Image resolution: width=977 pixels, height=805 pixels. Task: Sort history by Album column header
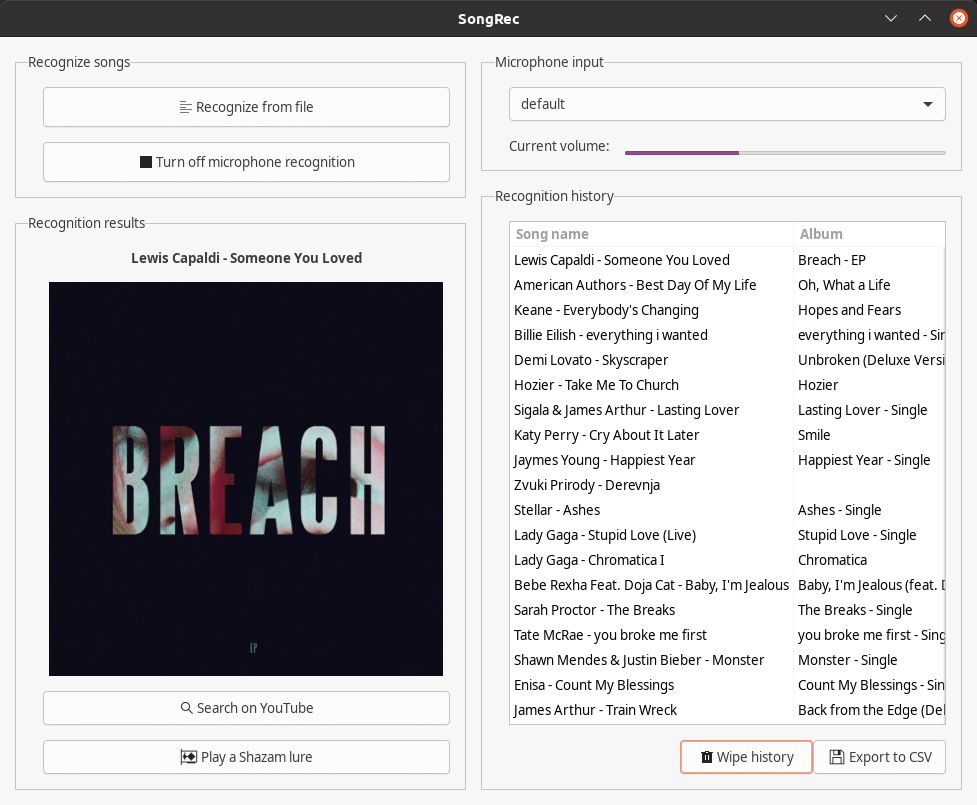coord(869,234)
